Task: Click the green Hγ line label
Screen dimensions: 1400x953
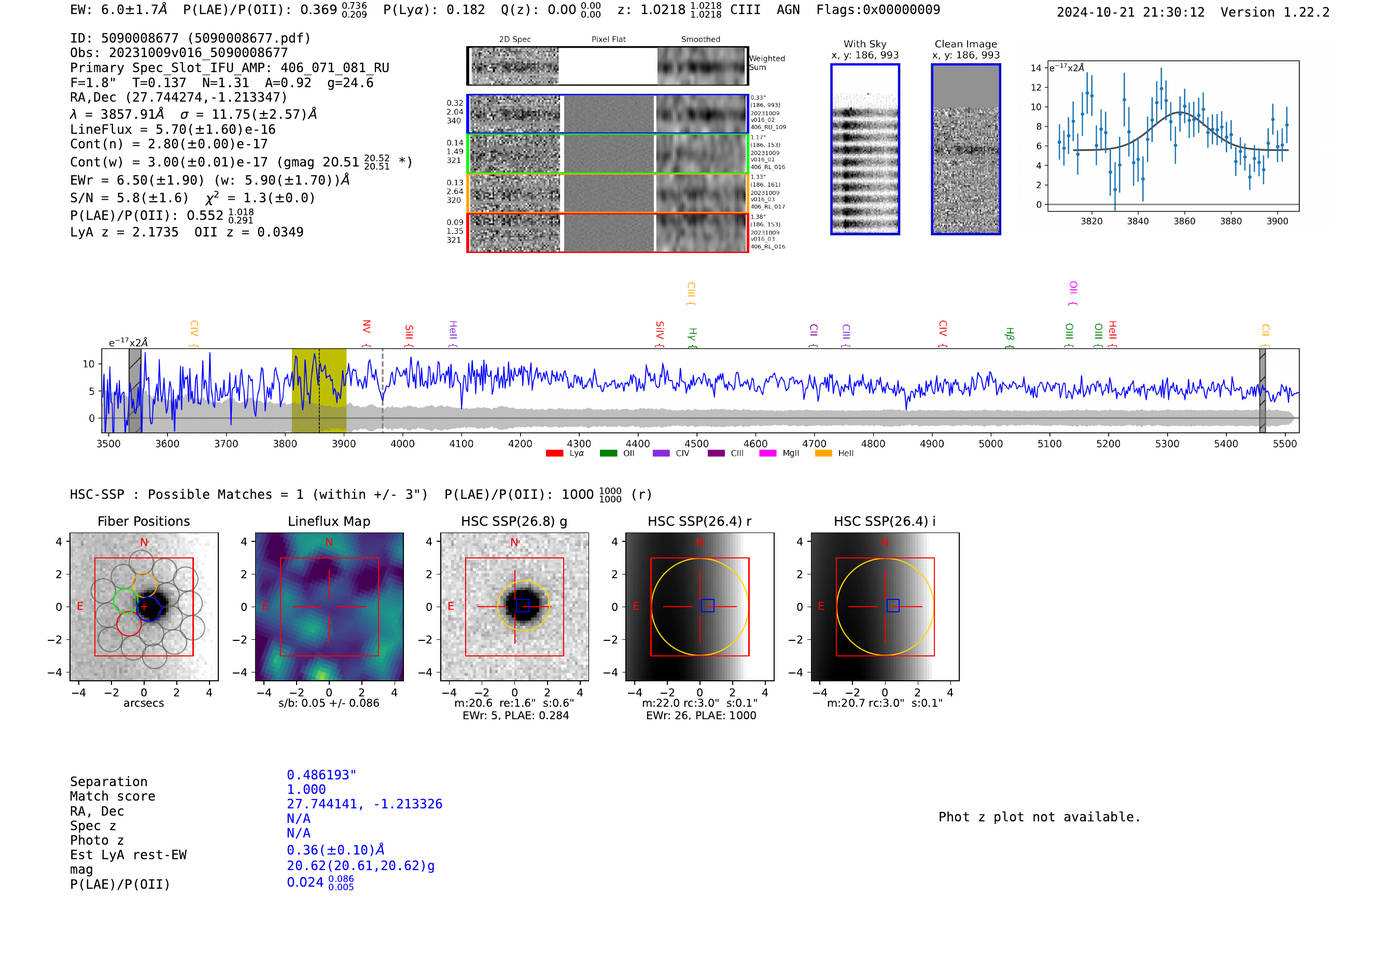Action: (692, 336)
